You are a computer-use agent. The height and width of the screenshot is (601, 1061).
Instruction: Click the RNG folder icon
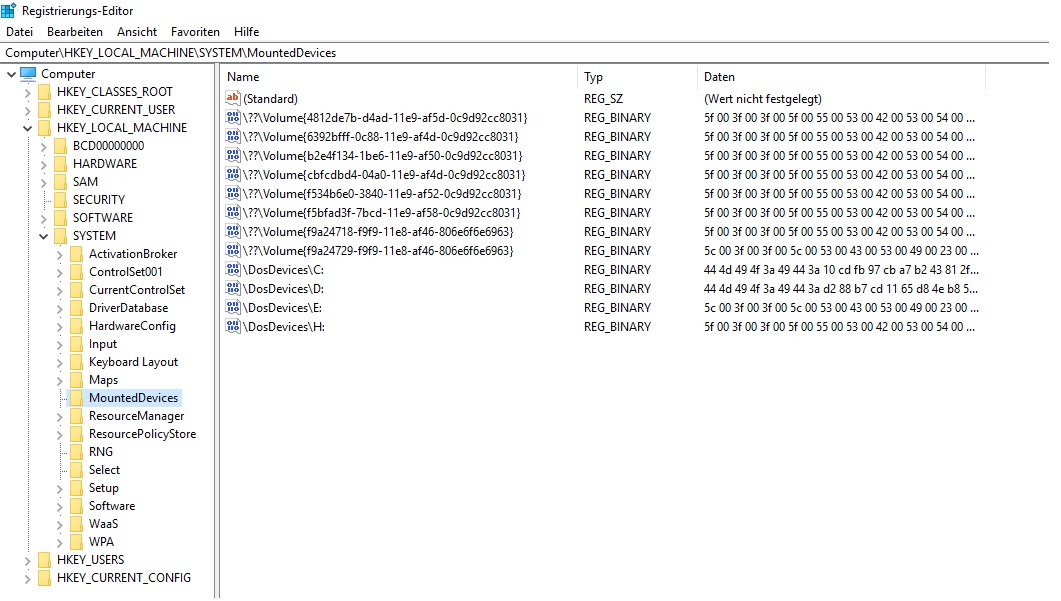tap(77, 451)
